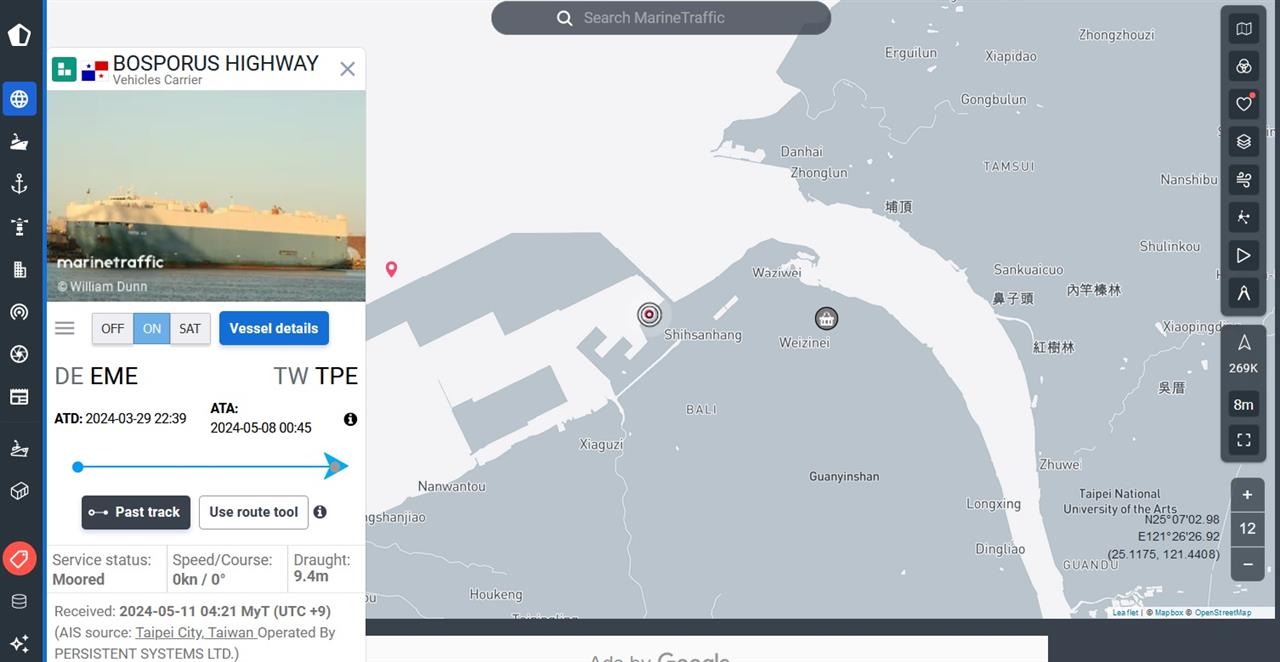Open the map filters circles icon
Viewport: 1280px width, 662px height.
click(x=1244, y=66)
